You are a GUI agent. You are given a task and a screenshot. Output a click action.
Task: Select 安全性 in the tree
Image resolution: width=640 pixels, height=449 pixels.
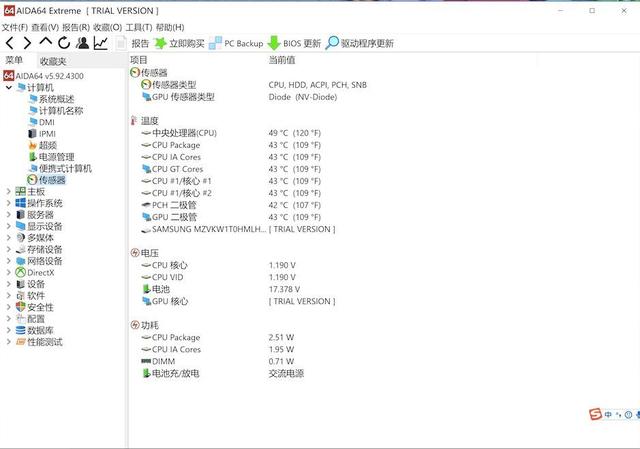tap(35, 307)
